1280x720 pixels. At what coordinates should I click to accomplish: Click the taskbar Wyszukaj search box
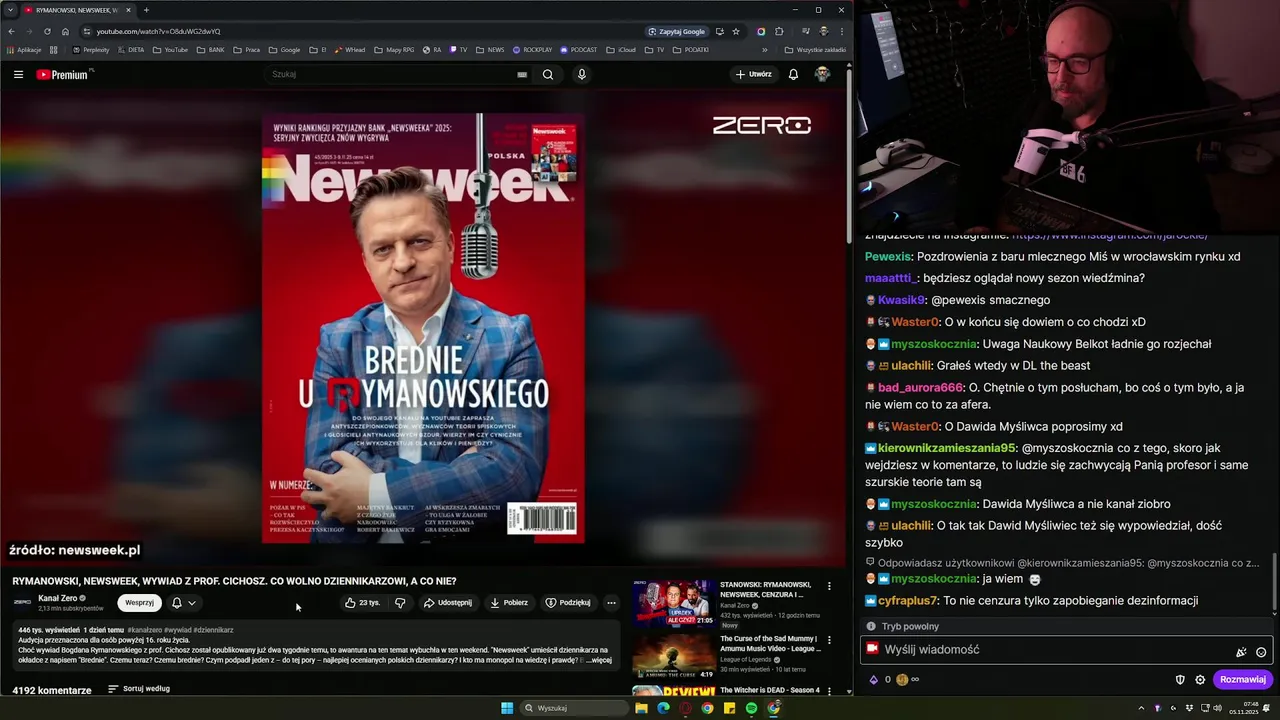pos(574,708)
